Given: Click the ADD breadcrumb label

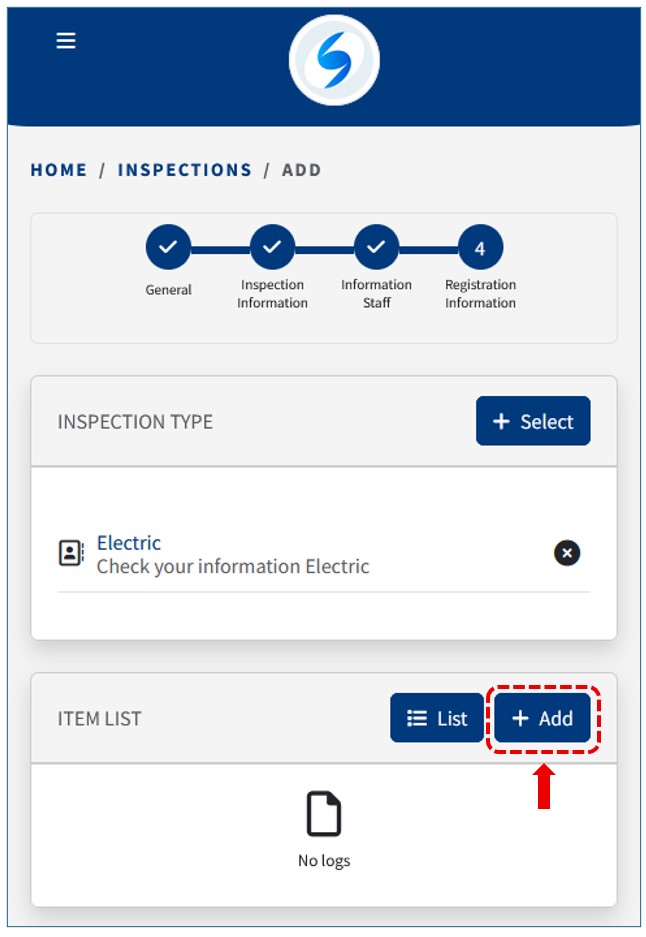Looking at the screenshot, I should pos(302,170).
